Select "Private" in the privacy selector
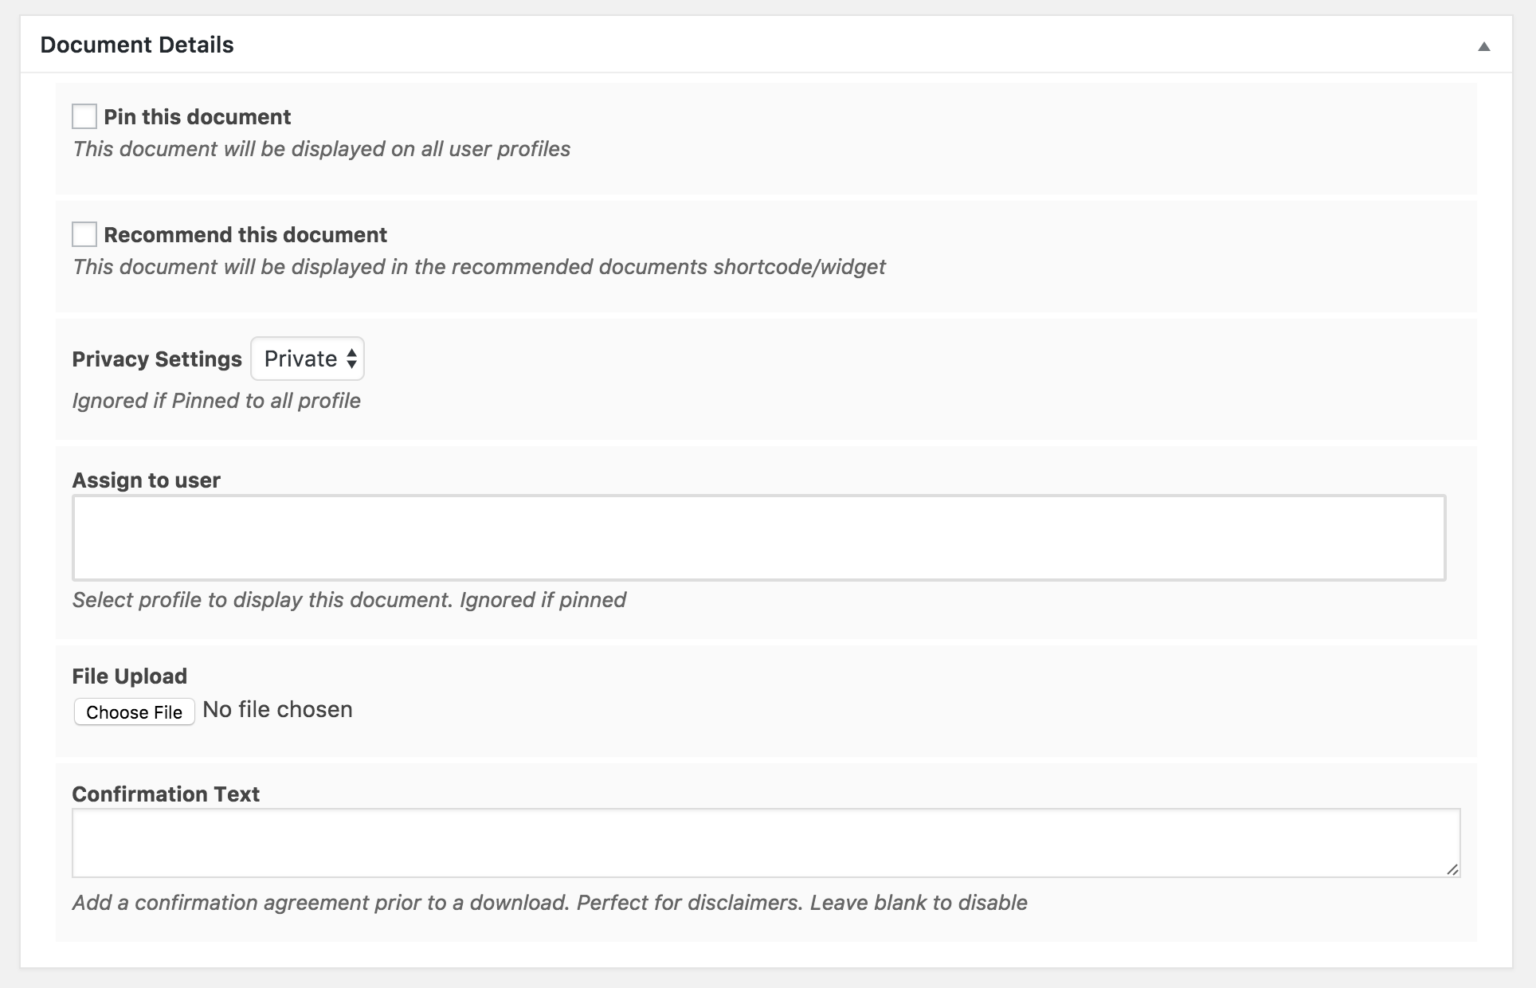The width and height of the screenshot is (1536, 988). (300, 358)
